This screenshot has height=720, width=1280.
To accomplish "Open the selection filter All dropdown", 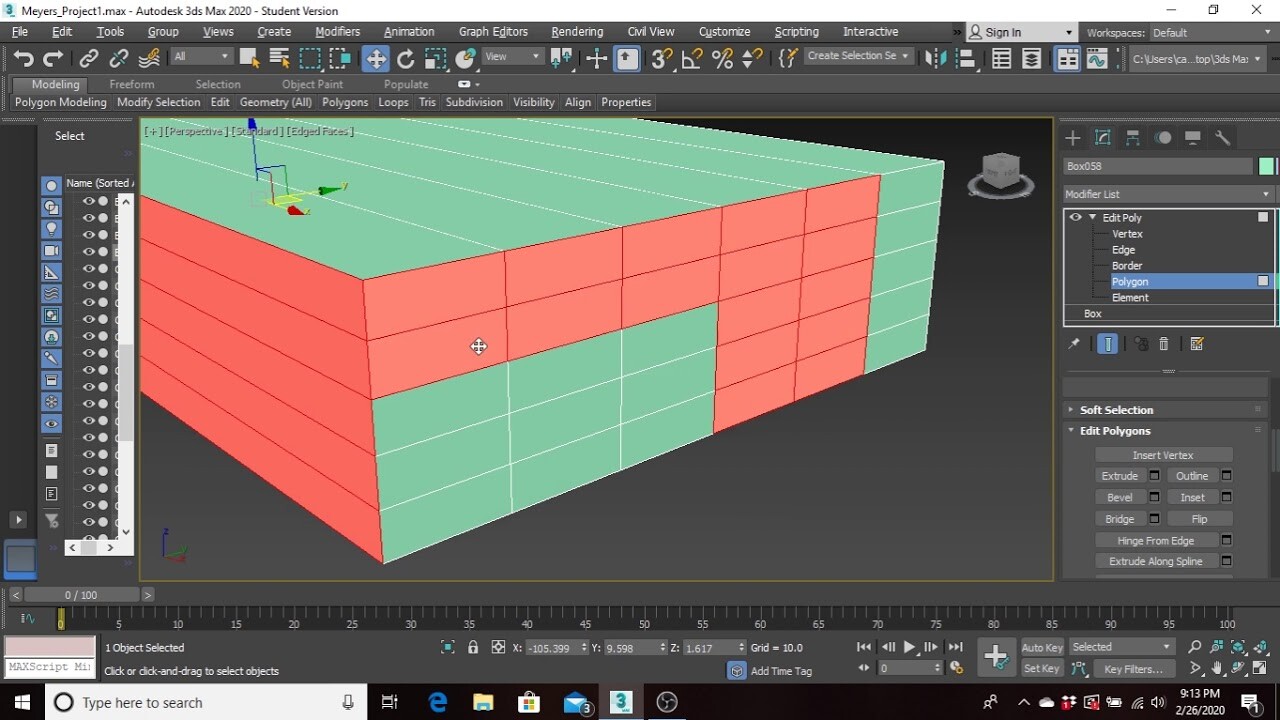I will pyautogui.click(x=225, y=57).
